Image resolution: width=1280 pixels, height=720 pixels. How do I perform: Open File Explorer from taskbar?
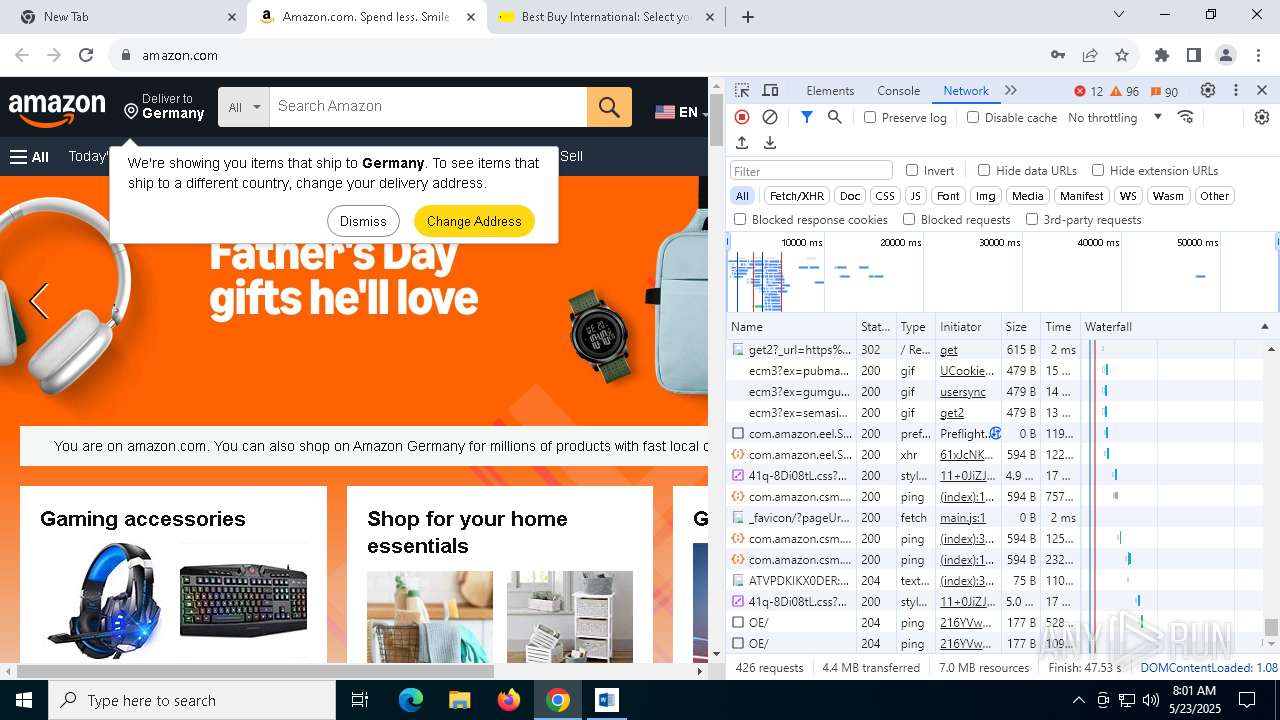click(x=460, y=700)
